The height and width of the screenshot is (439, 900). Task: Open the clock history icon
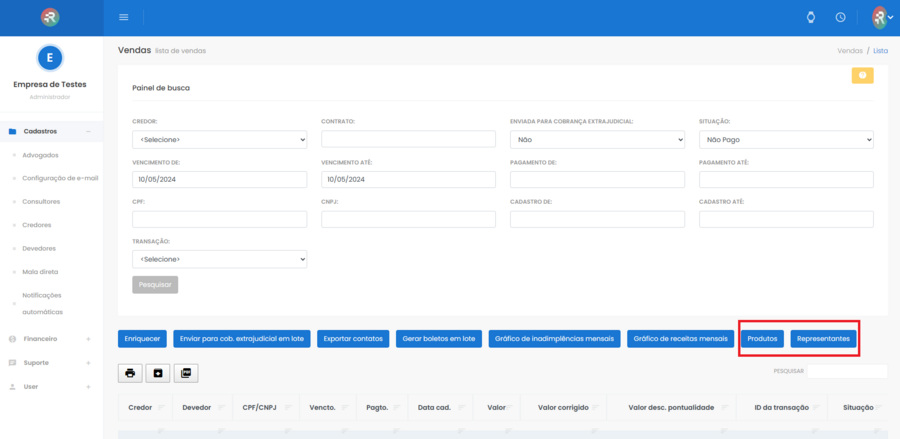841,17
